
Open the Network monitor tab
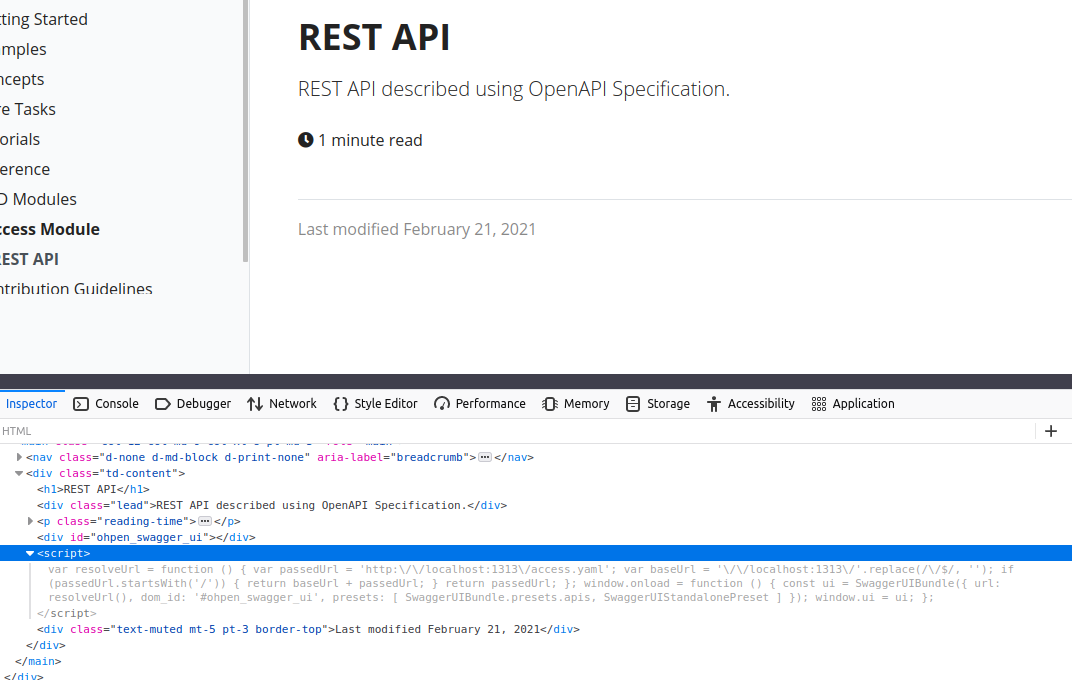pos(282,404)
